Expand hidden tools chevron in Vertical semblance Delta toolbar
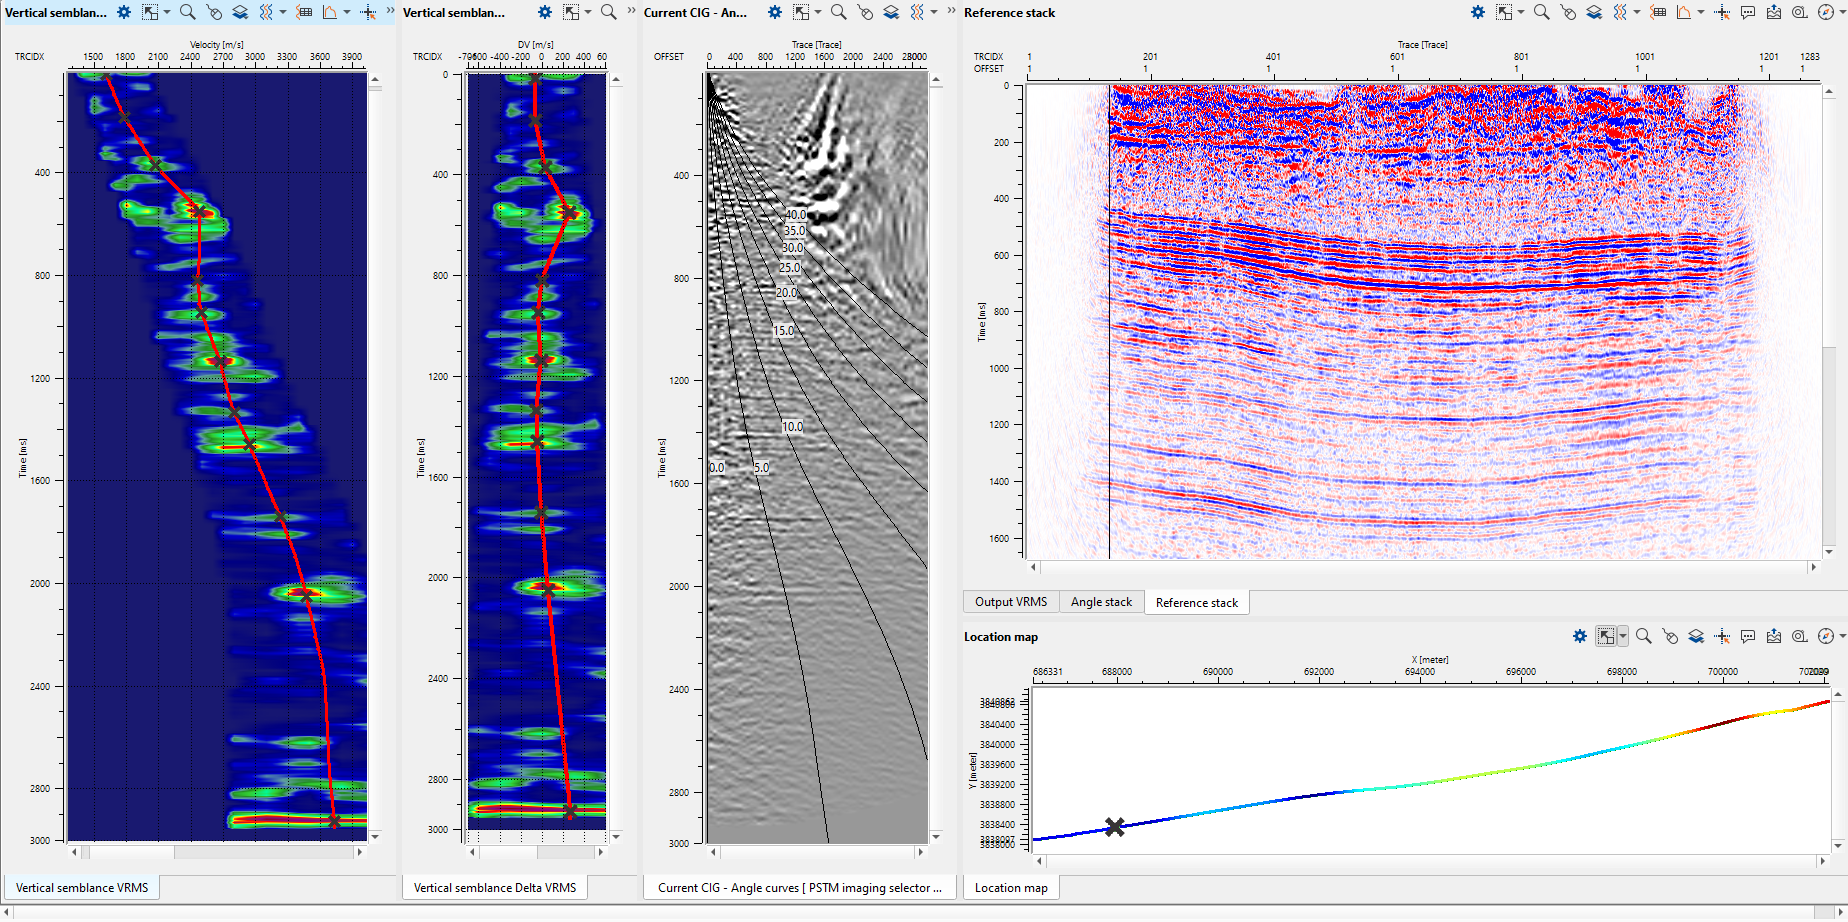 pyautogui.click(x=631, y=12)
